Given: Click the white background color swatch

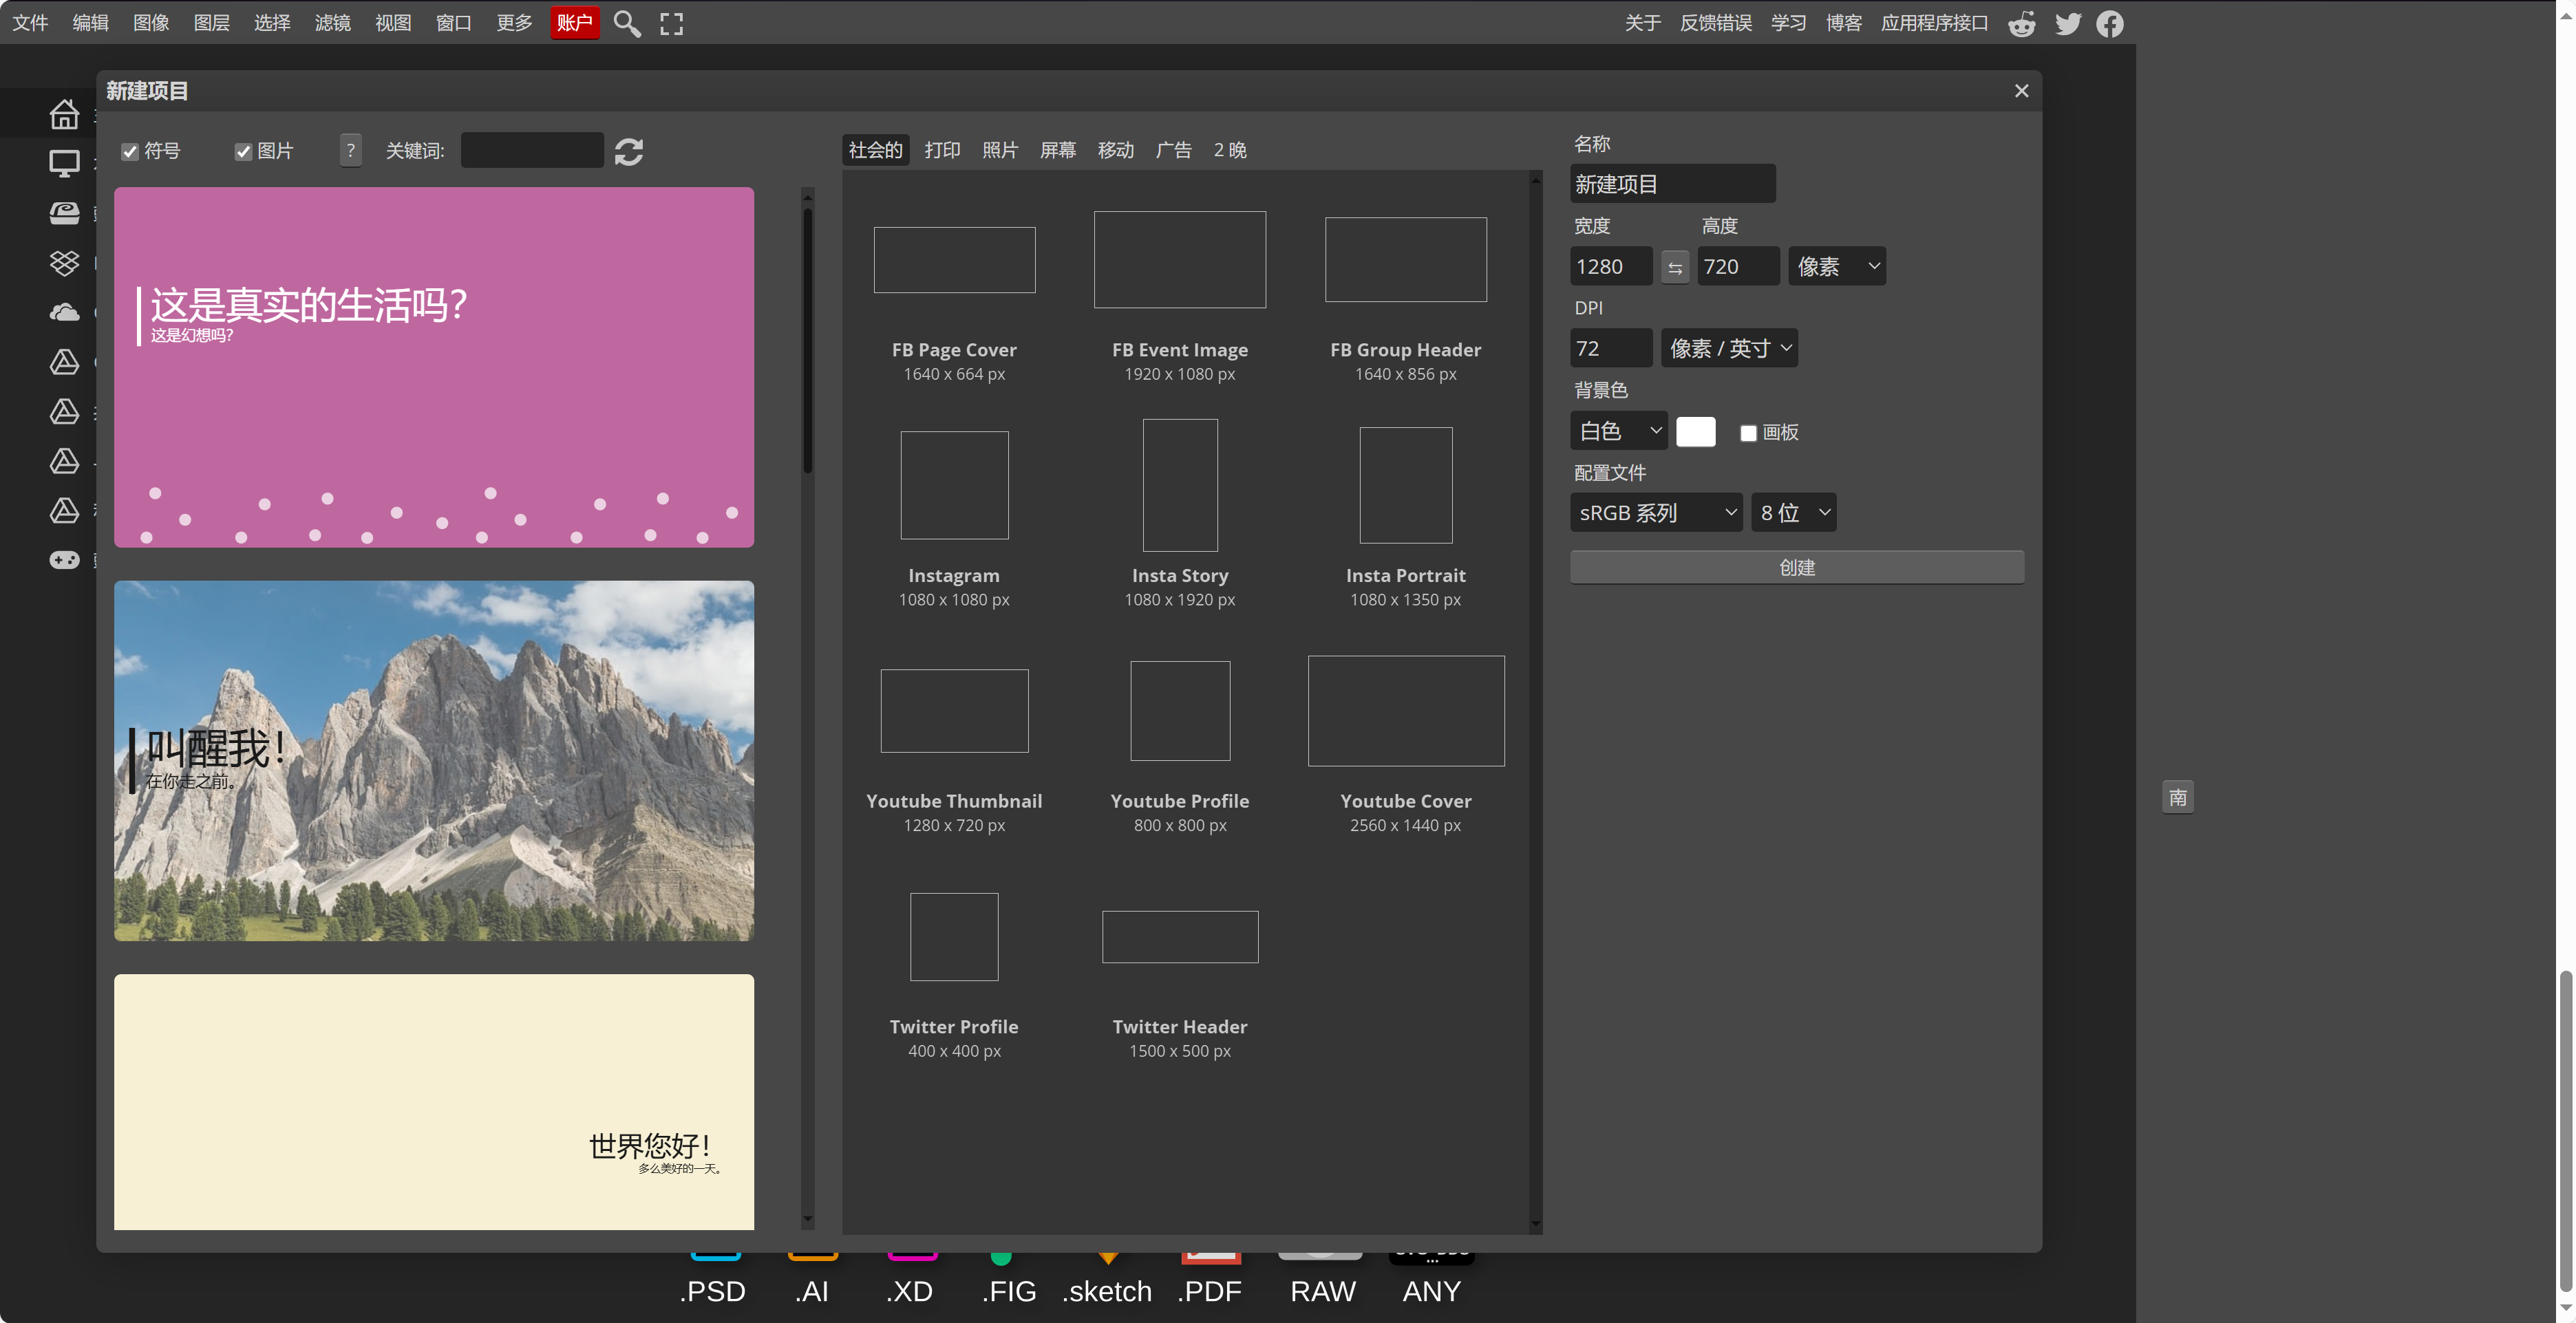Looking at the screenshot, I should [x=1695, y=431].
